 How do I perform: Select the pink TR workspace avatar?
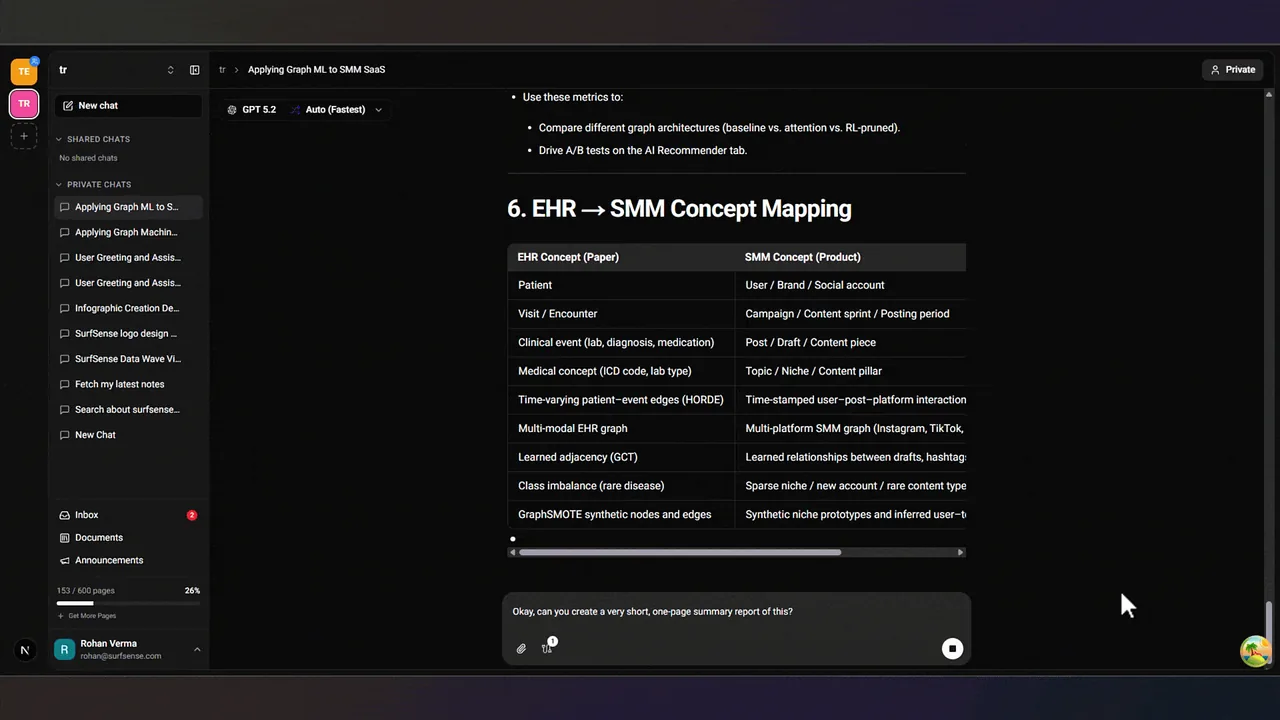(24, 104)
